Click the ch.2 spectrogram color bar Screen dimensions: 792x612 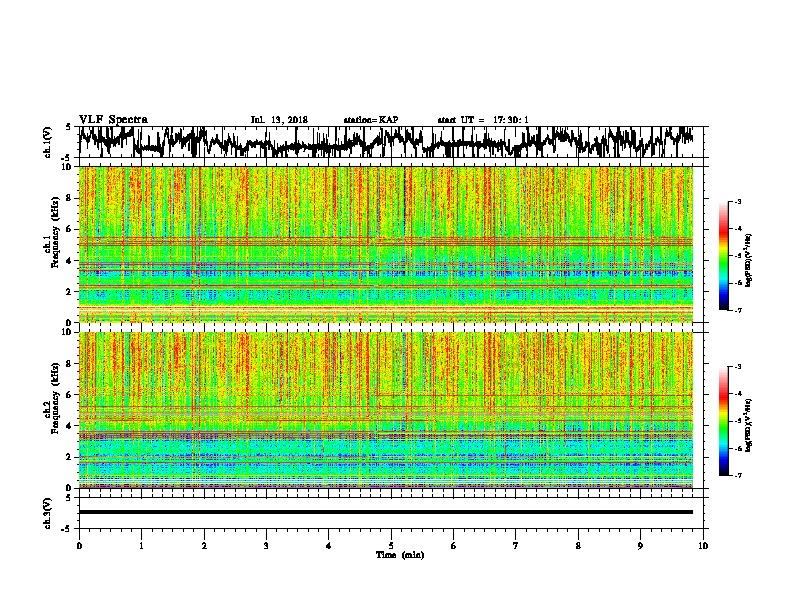click(x=723, y=421)
